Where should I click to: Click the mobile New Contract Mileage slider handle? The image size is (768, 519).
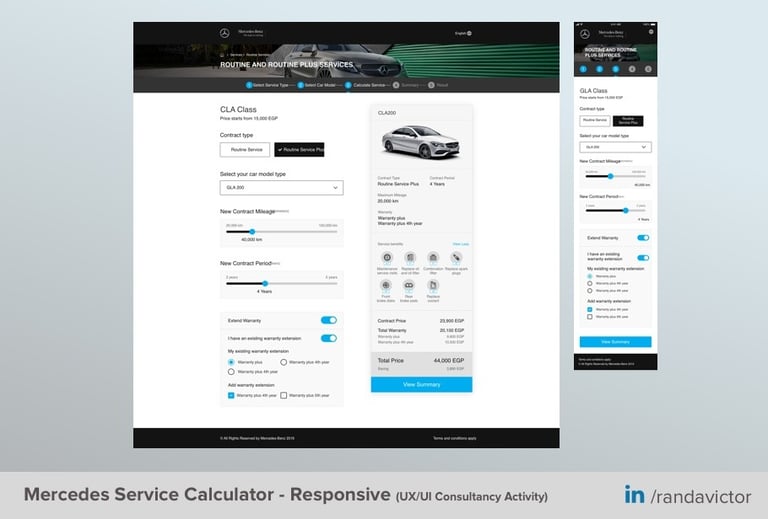coord(610,176)
